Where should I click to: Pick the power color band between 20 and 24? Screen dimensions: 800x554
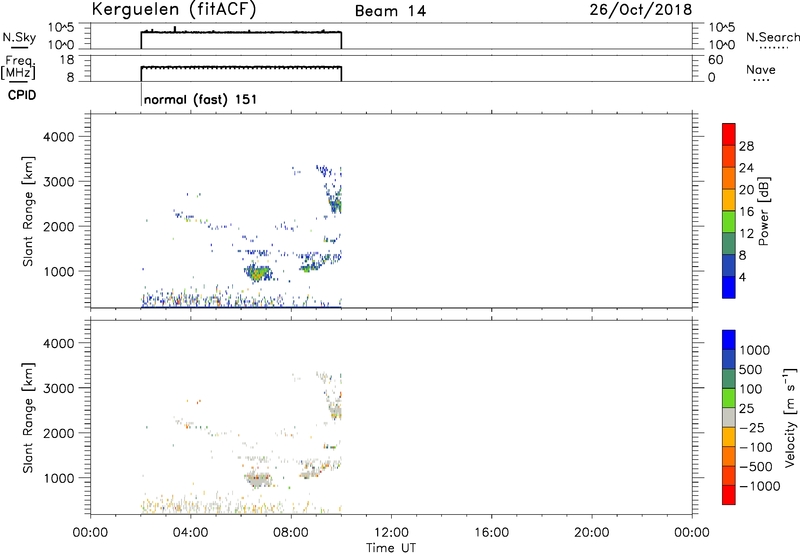(x=729, y=179)
